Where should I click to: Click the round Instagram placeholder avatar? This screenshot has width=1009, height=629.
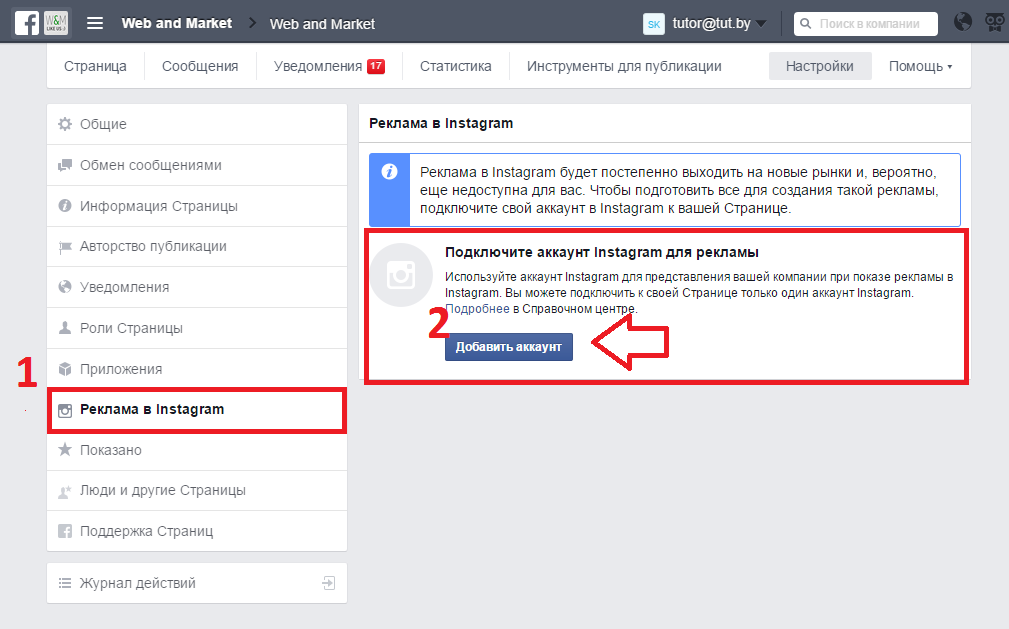pos(401,276)
